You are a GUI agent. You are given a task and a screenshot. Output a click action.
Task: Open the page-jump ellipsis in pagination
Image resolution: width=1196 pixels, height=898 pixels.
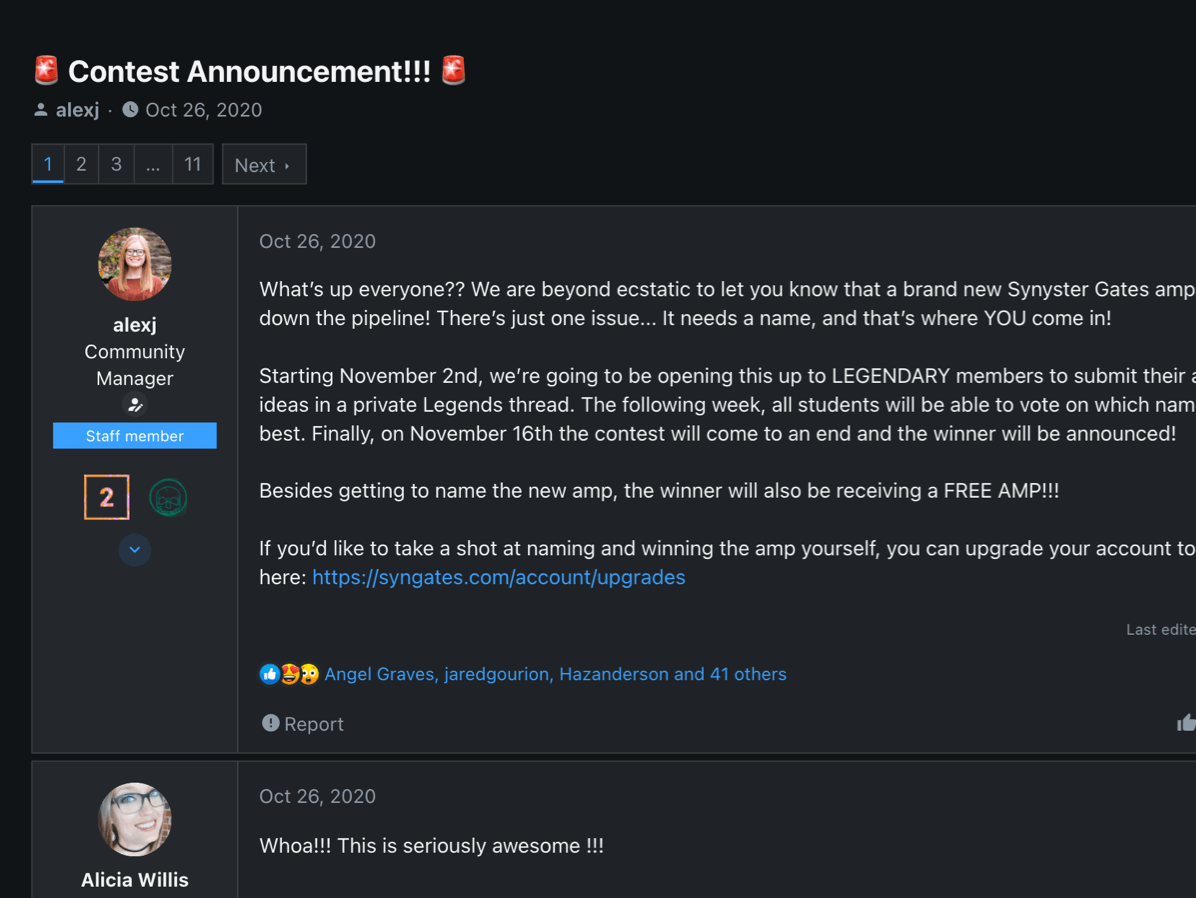pyautogui.click(x=153, y=164)
